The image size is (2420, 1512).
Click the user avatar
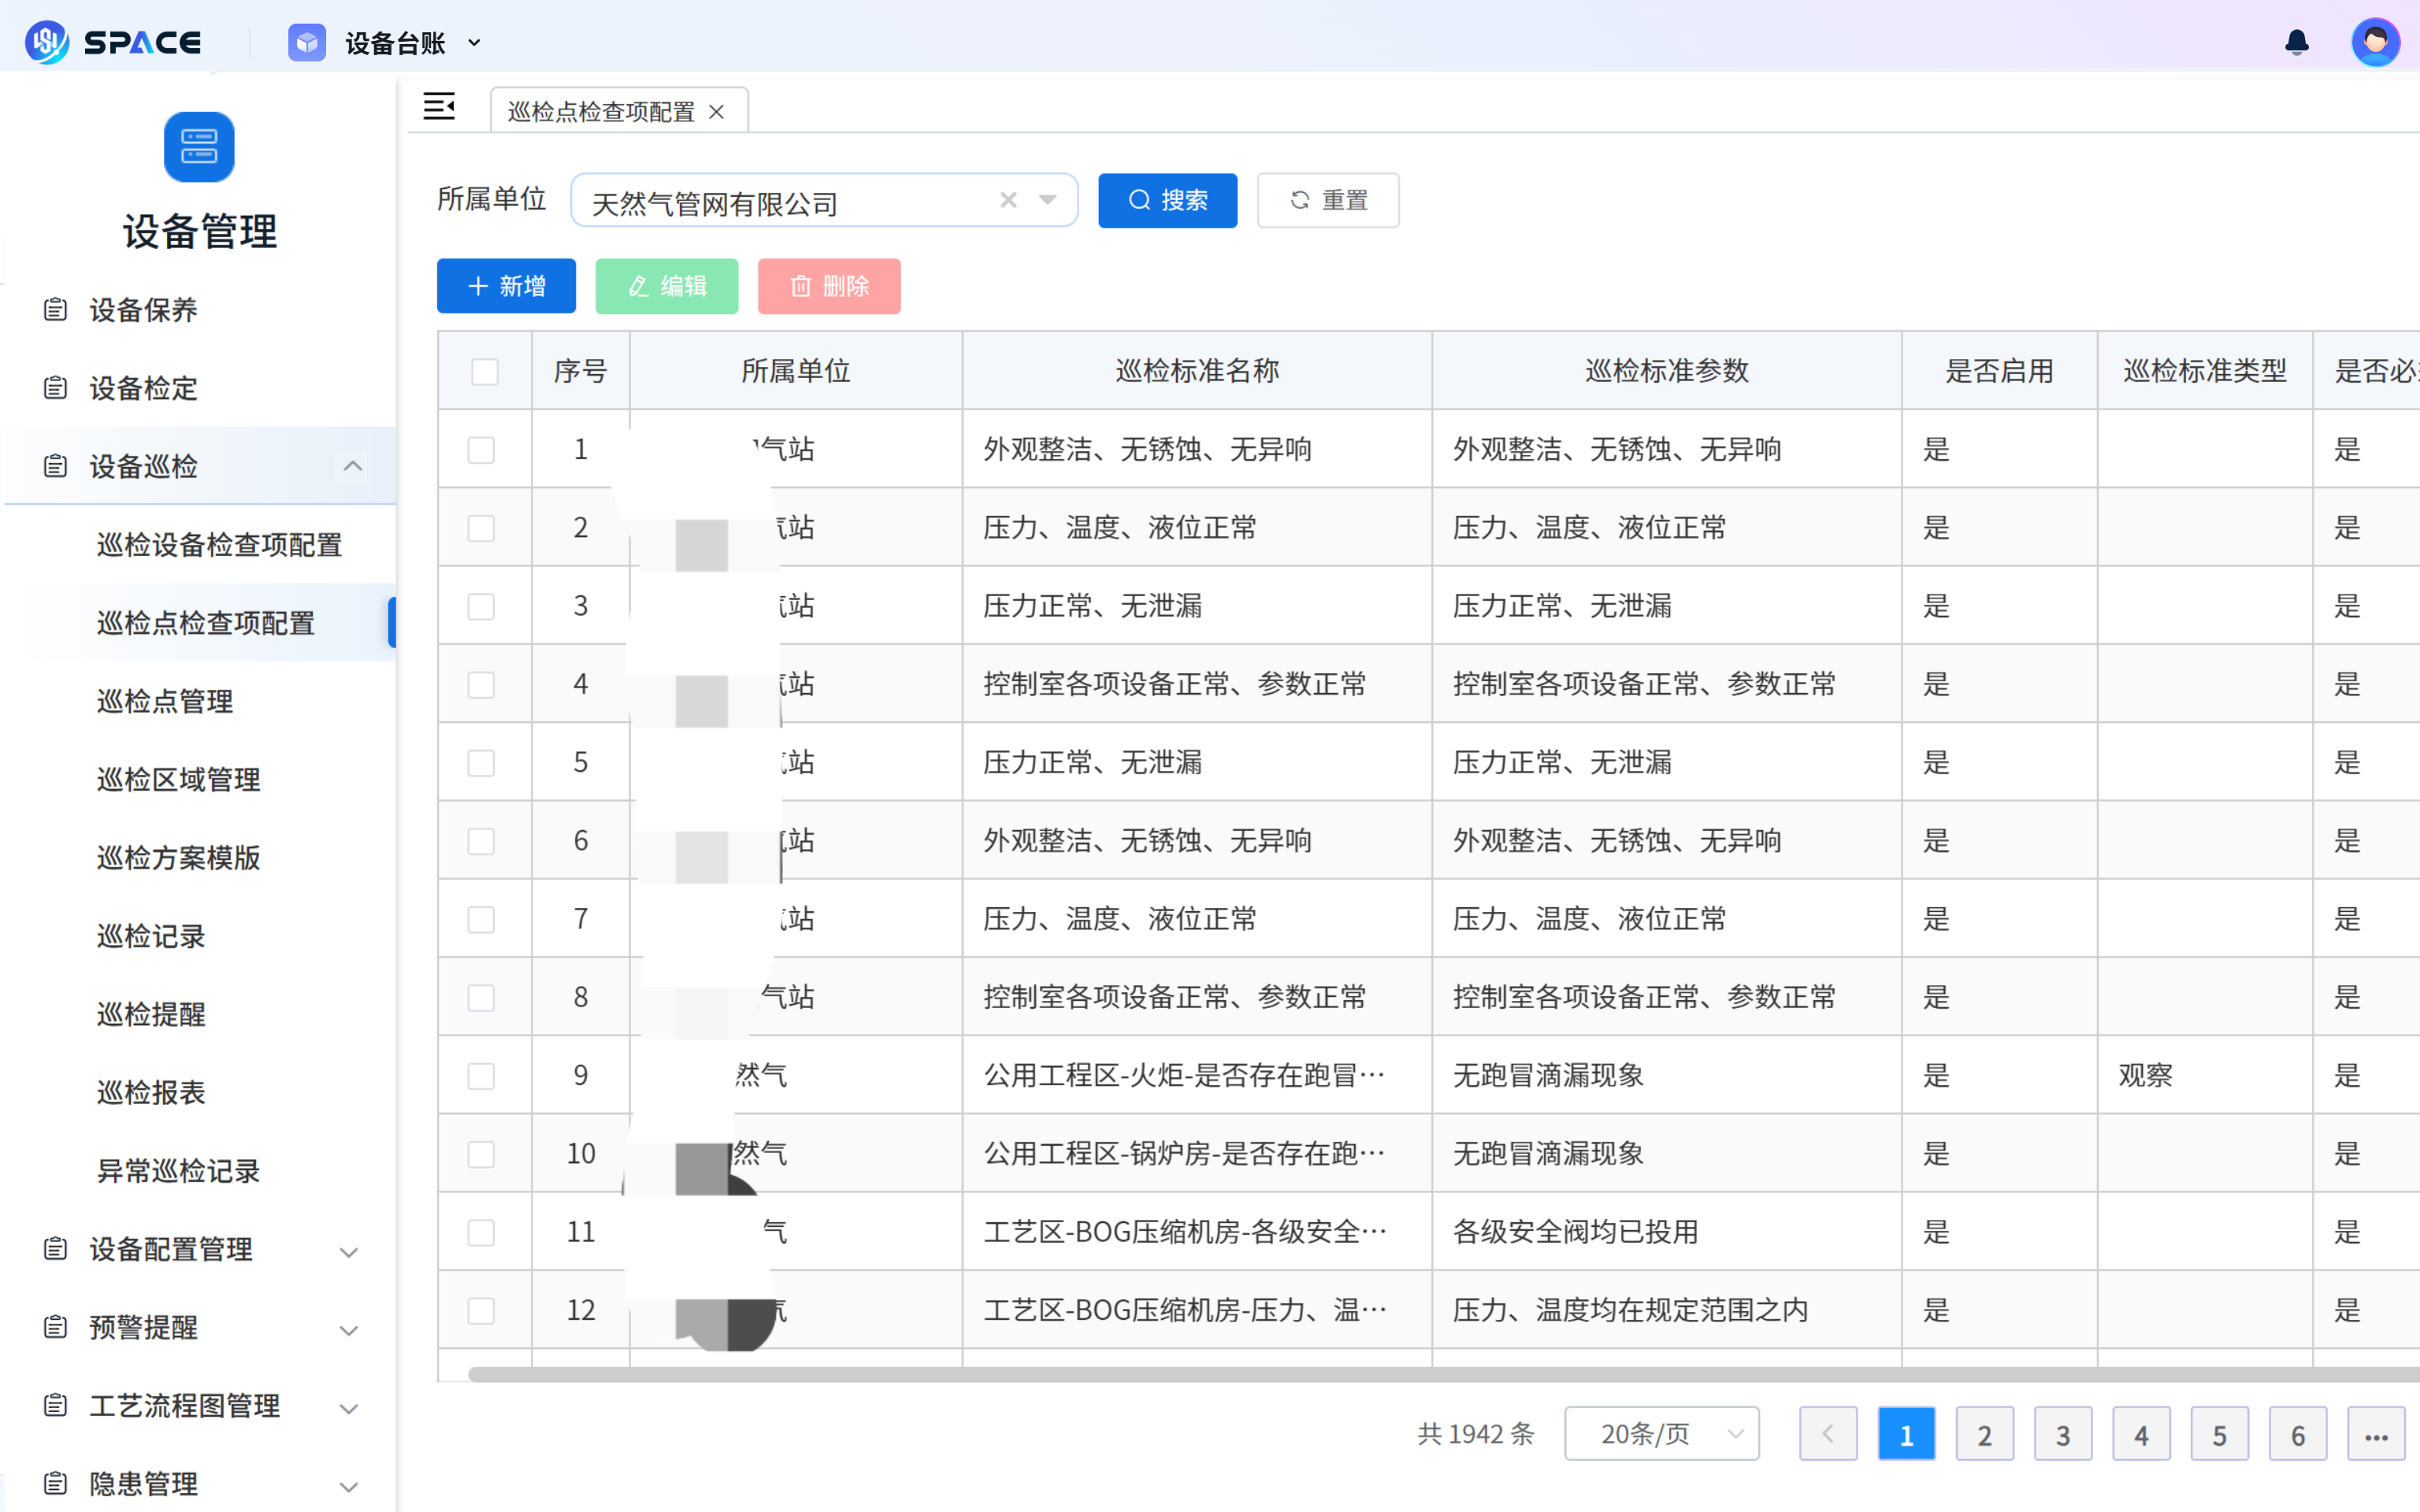click(x=2376, y=41)
